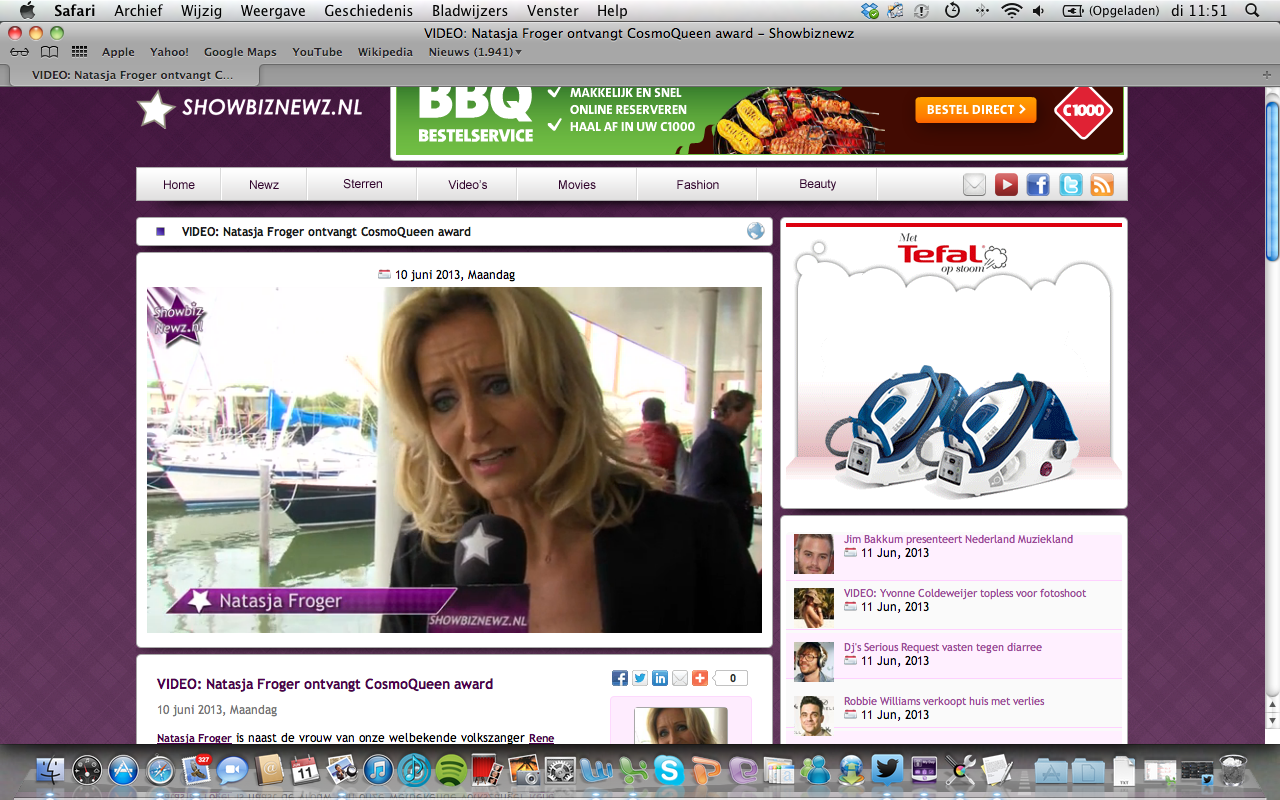Open the Google Maps bookmark
The image size is (1280, 800).
tap(240, 52)
